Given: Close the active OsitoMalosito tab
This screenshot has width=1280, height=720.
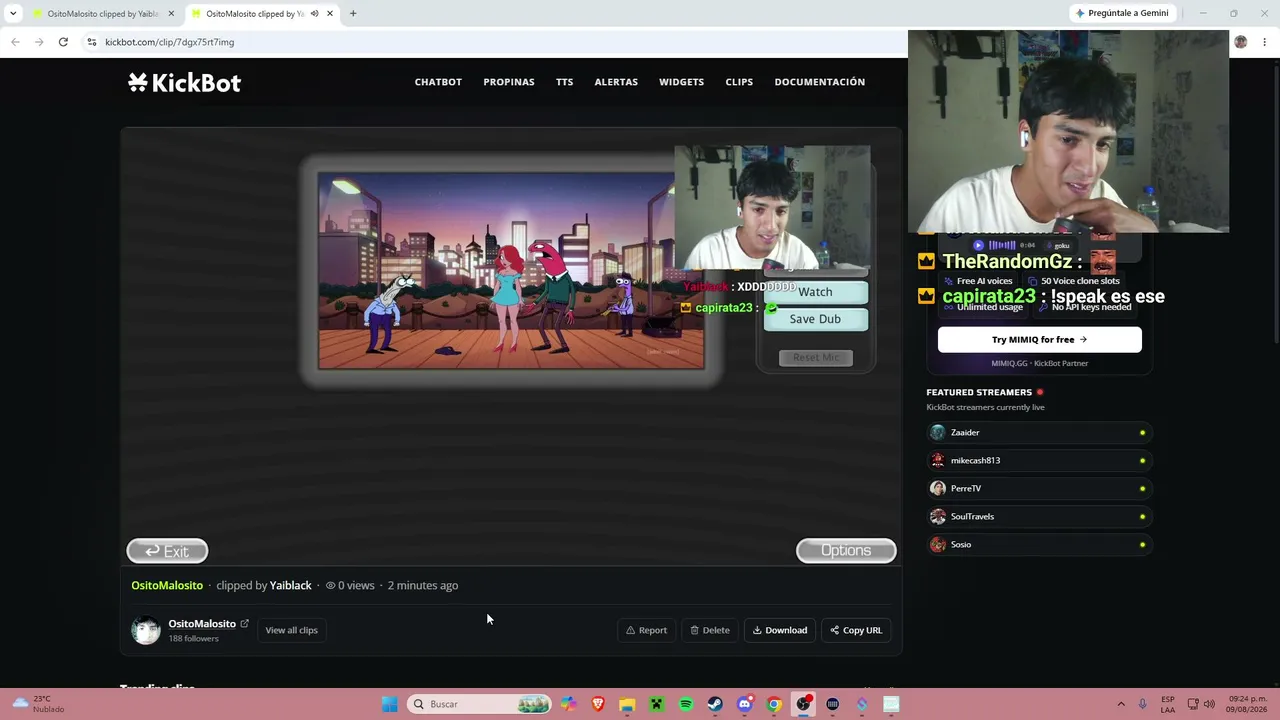Looking at the screenshot, I should pos(330,14).
